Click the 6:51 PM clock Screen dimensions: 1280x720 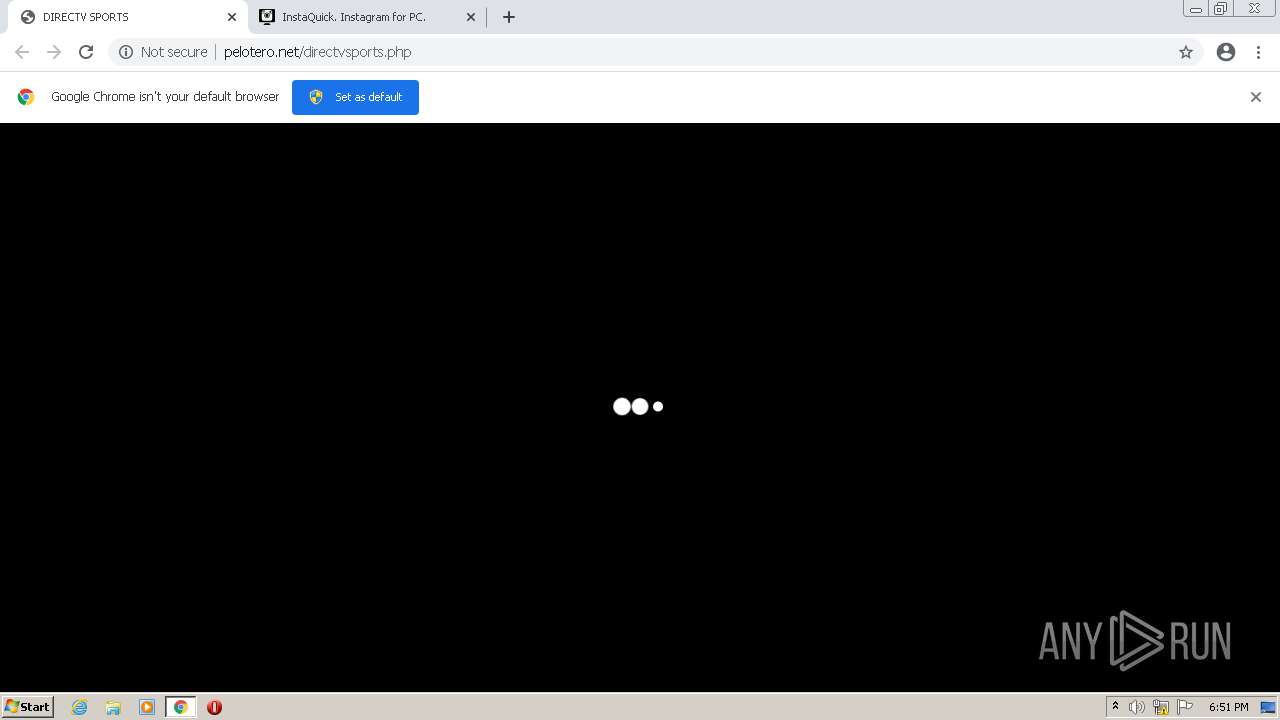click(x=1228, y=707)
